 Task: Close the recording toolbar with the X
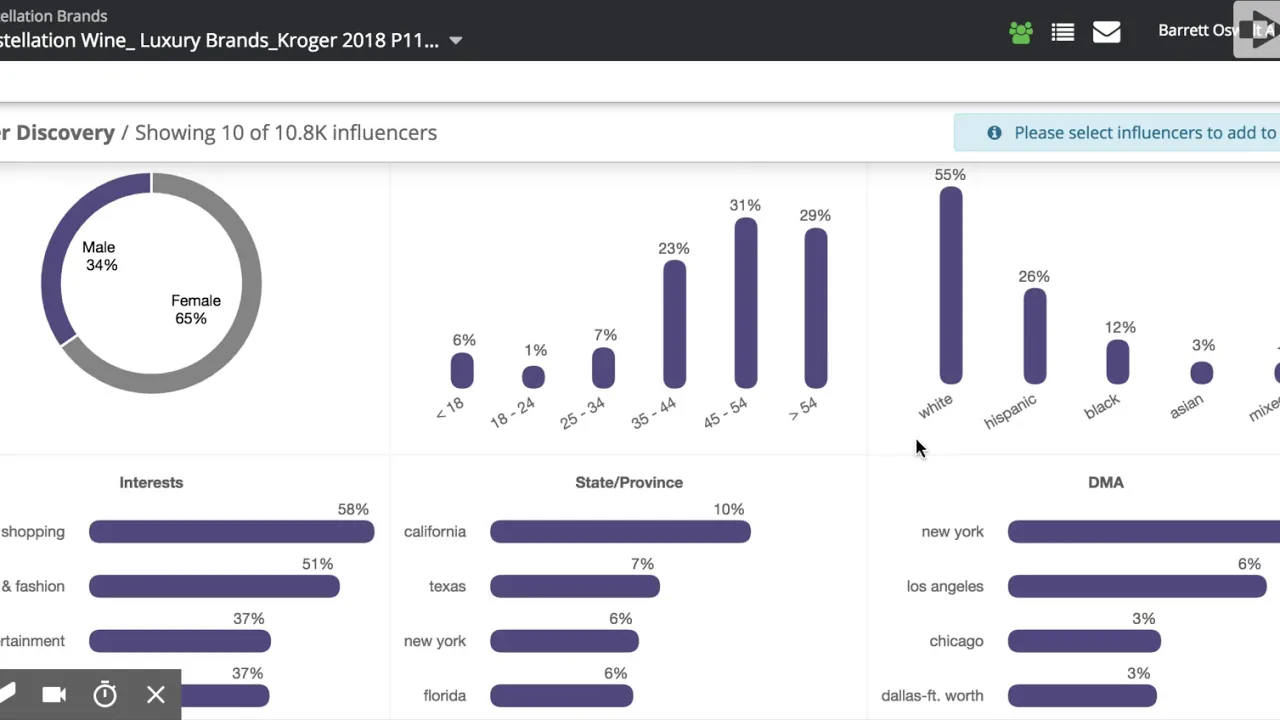(x=156, y=694)
